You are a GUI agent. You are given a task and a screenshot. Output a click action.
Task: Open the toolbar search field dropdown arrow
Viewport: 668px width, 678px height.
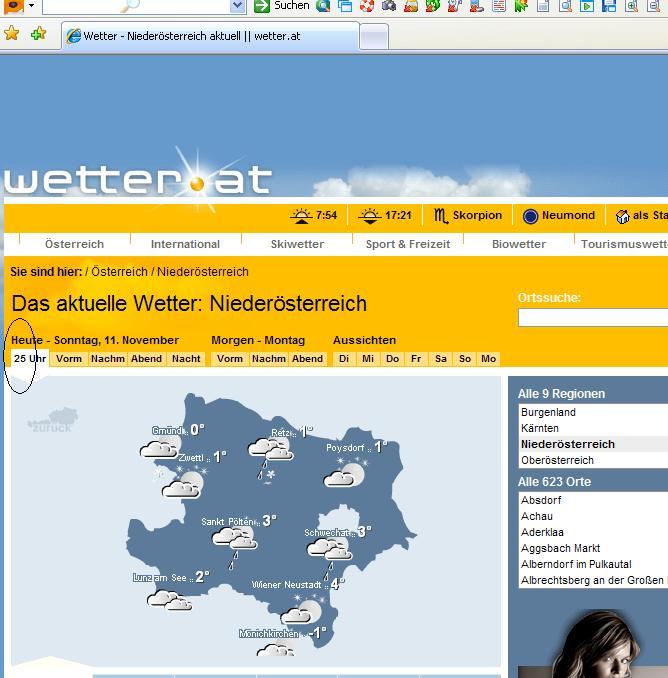pos(237,6)
